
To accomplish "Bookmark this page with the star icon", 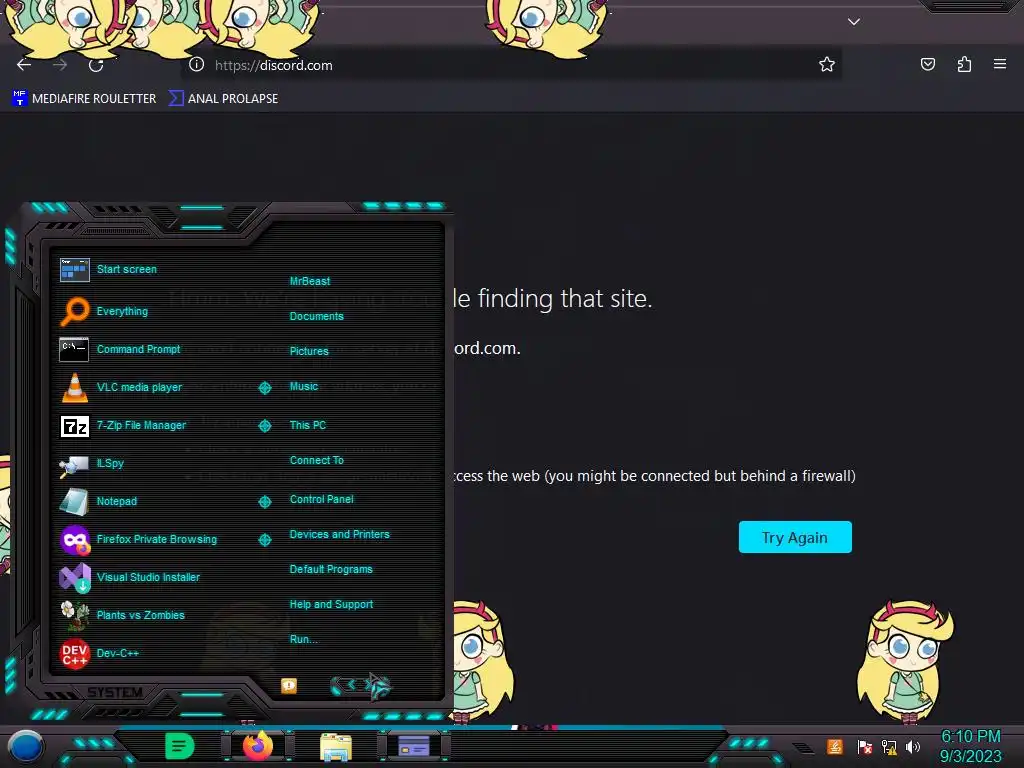I will (x=827, y=64).
